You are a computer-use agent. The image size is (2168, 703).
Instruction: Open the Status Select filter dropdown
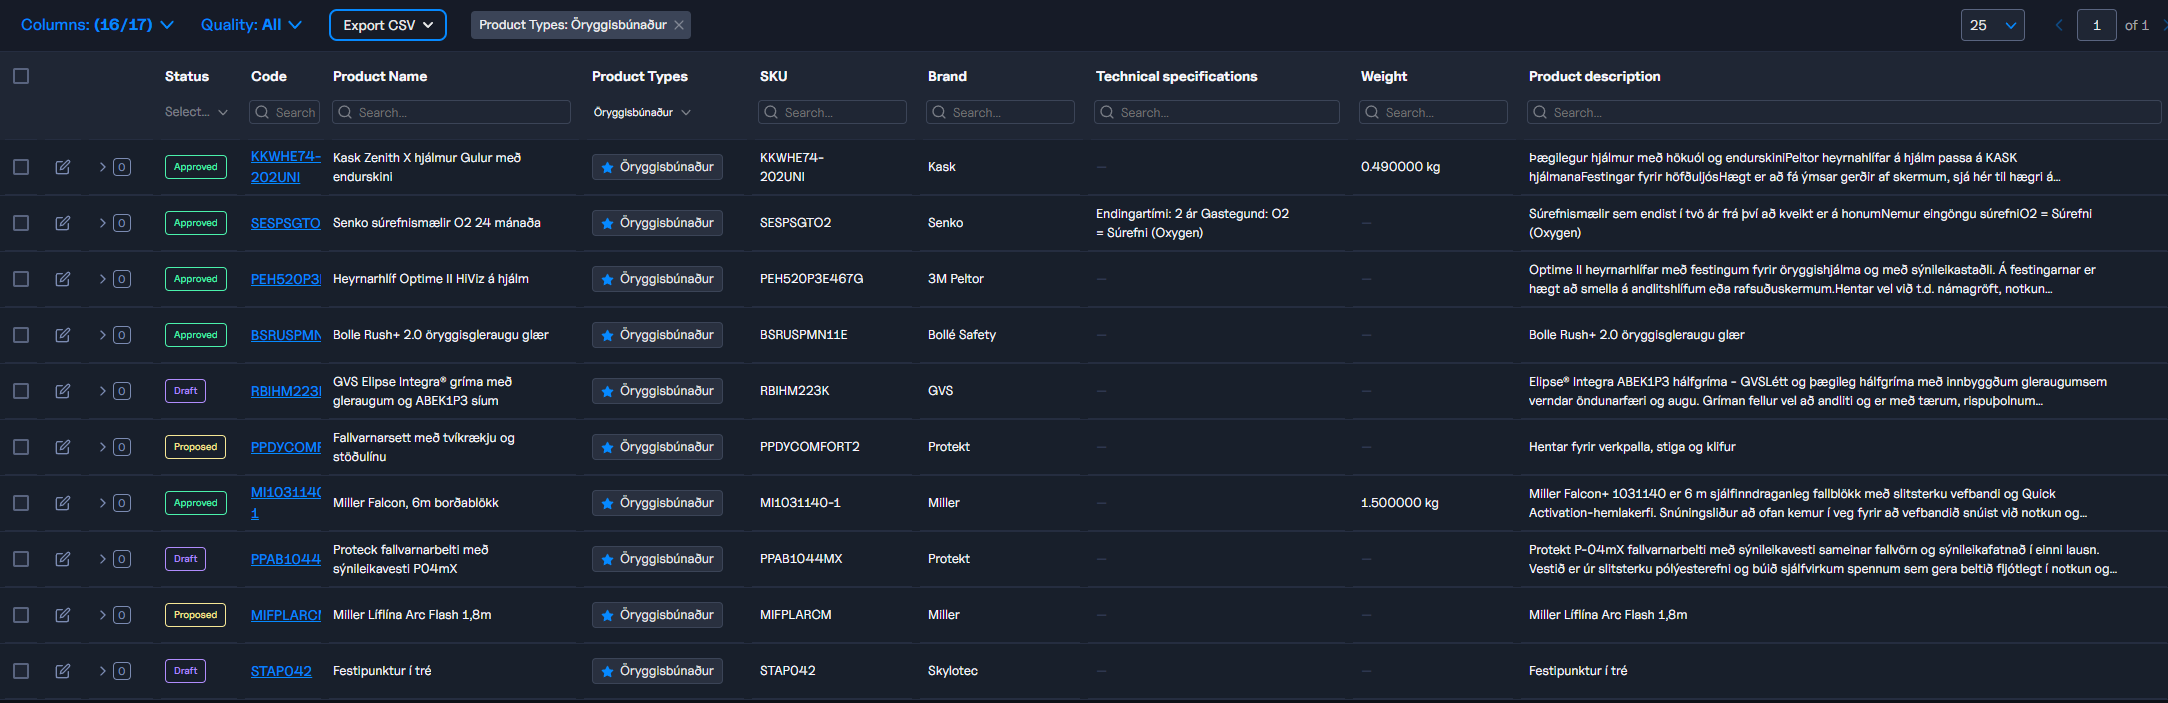(x=196, y=112)
